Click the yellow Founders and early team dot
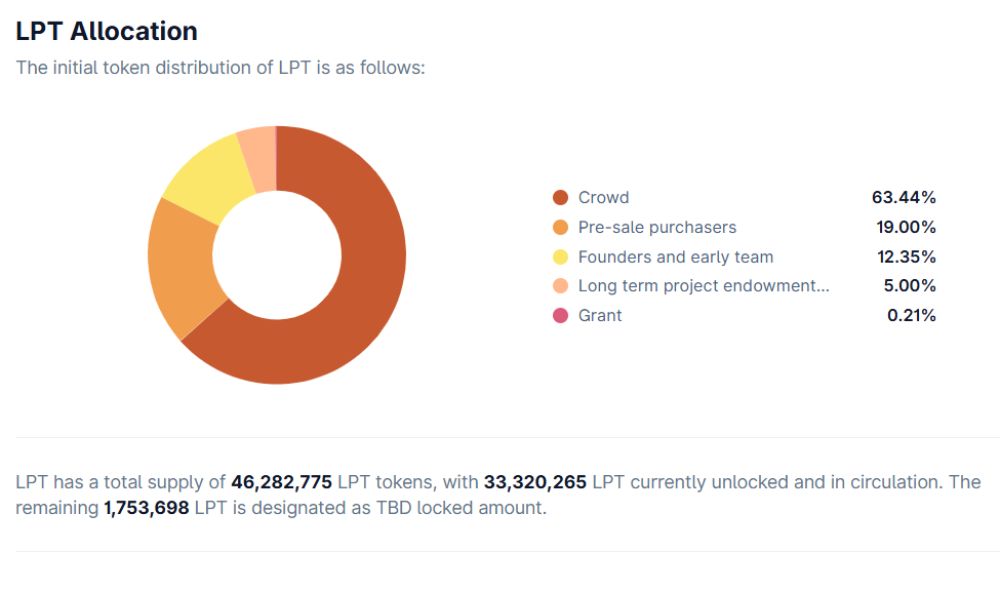The width and height of the screenshot is (1000, 600). click(561, 257)
